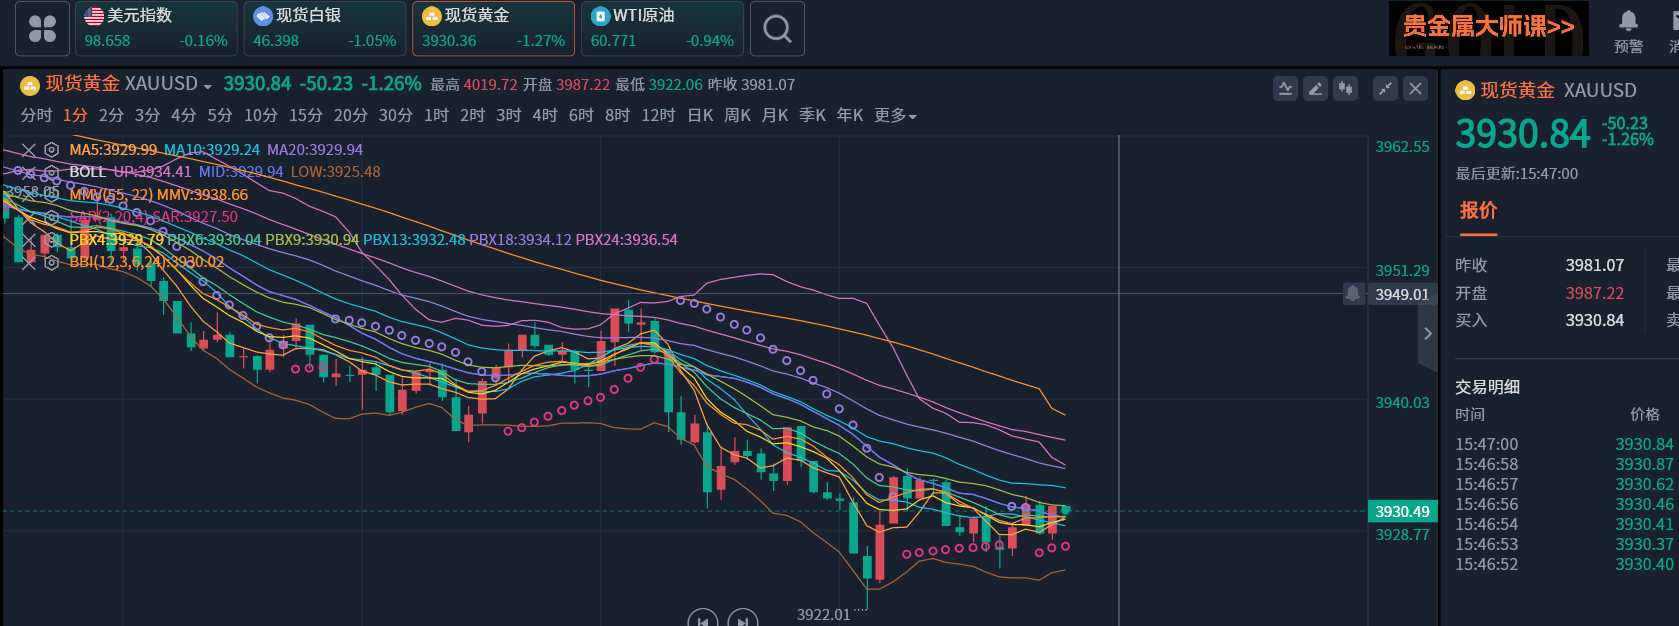Remove the BBI indicator with its X
Screen dimensions: 1679x626
pyautogui.click(x=29, y=262)
